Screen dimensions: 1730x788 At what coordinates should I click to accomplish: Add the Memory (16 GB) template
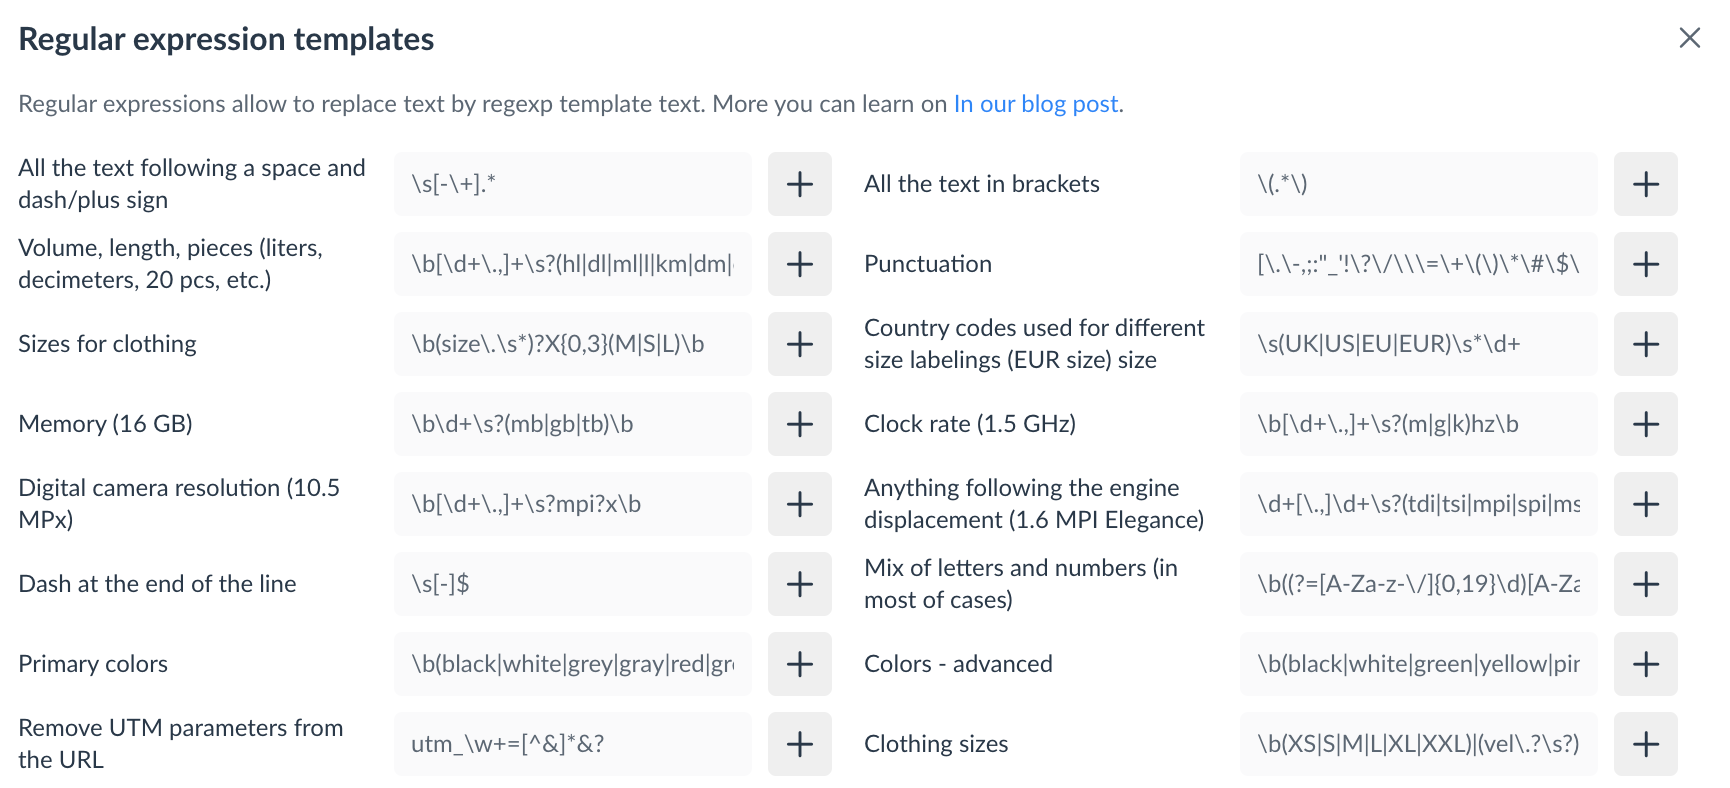[799, 424]
